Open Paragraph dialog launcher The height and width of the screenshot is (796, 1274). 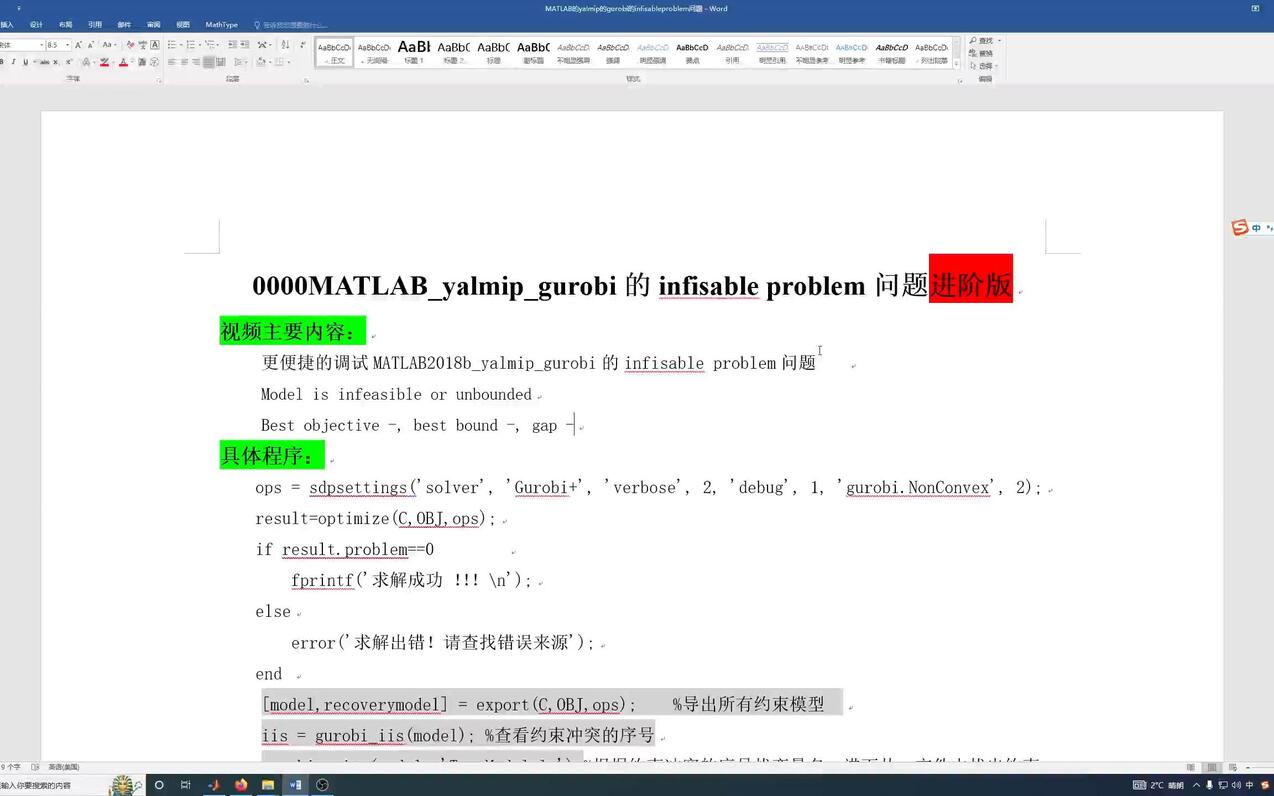coord(306,81)
